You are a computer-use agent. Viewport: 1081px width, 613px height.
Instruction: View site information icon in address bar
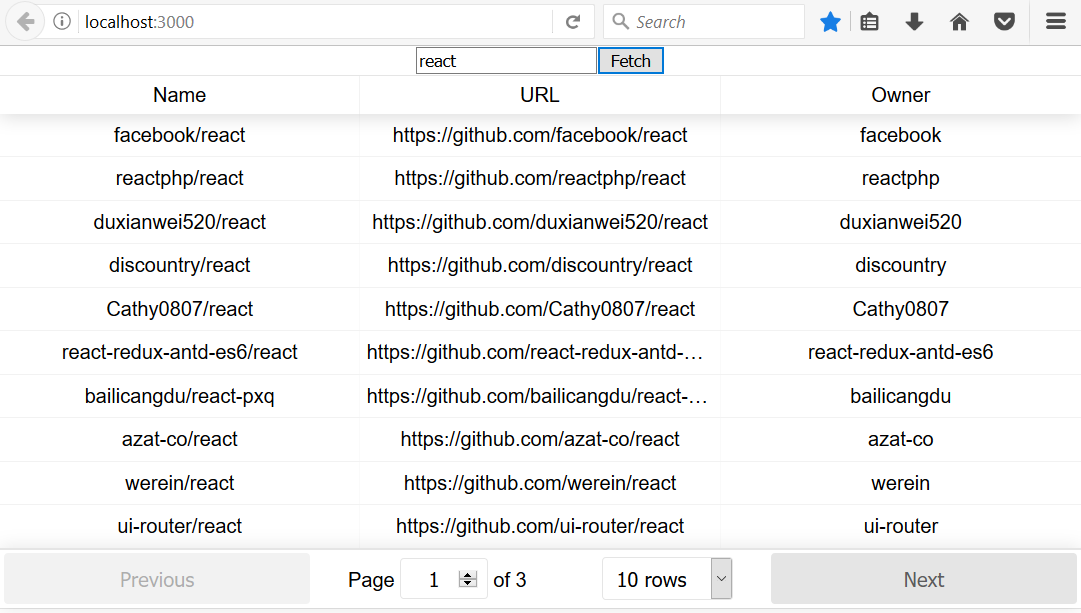(62, 22)
